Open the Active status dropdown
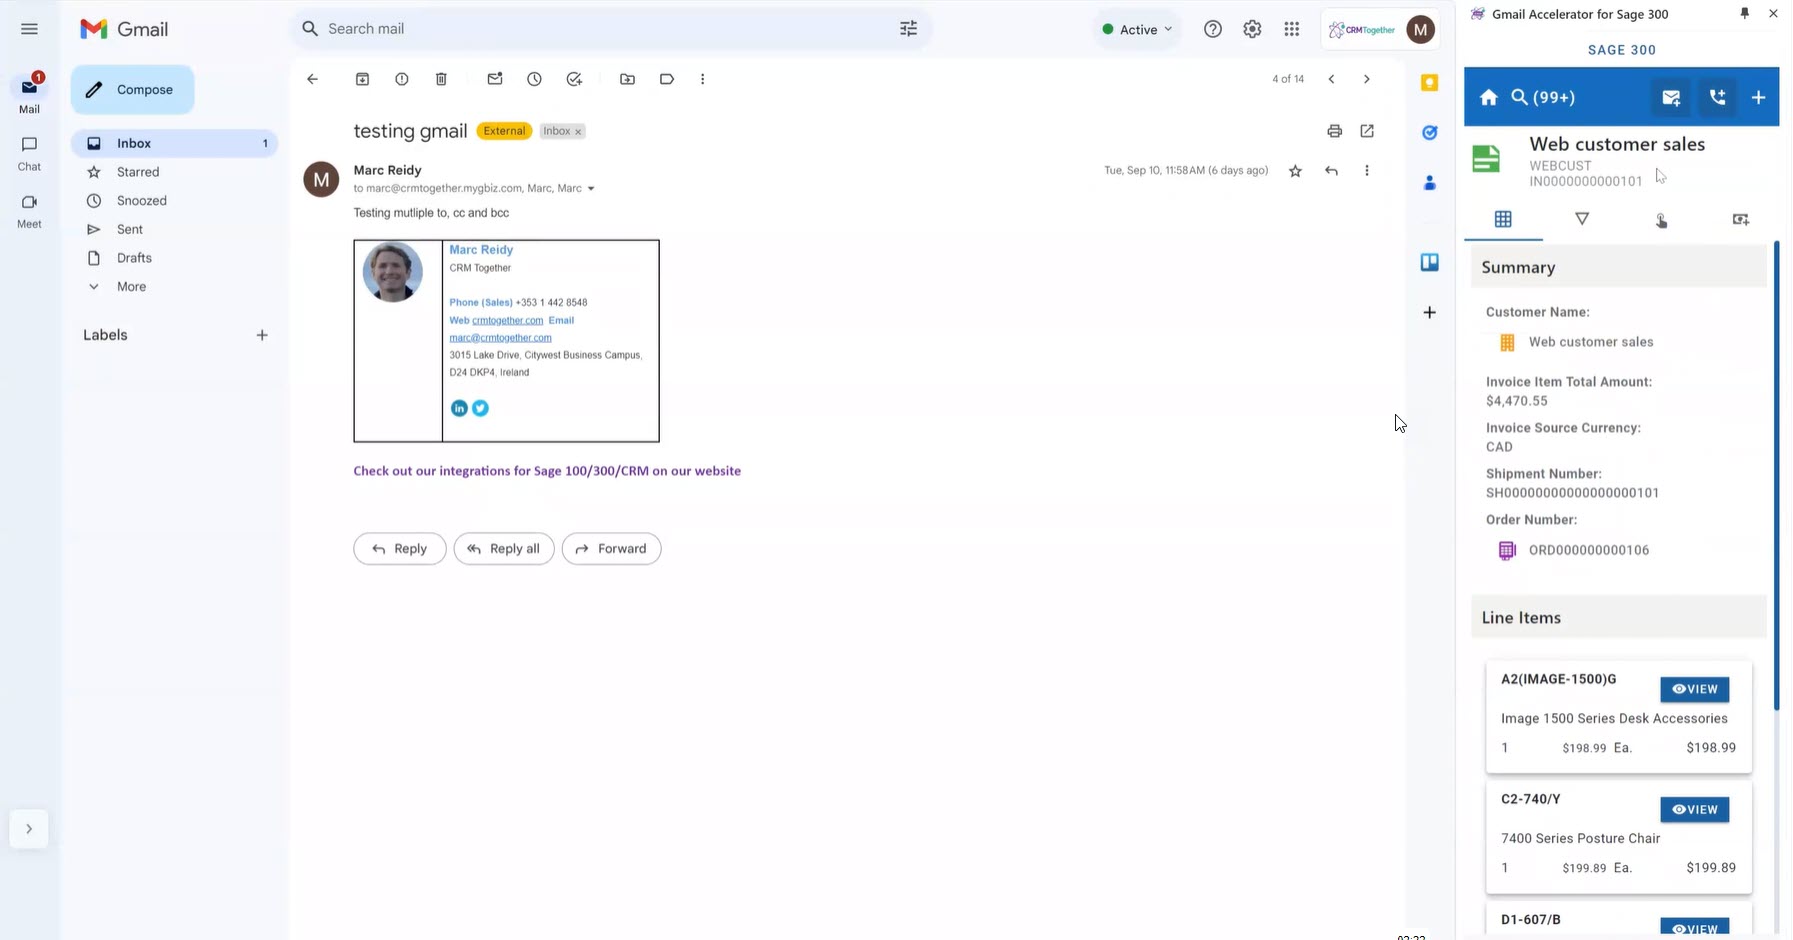Image resolution: width=1793 pixels, height=940 pixels. click(x=1137, y=29)
